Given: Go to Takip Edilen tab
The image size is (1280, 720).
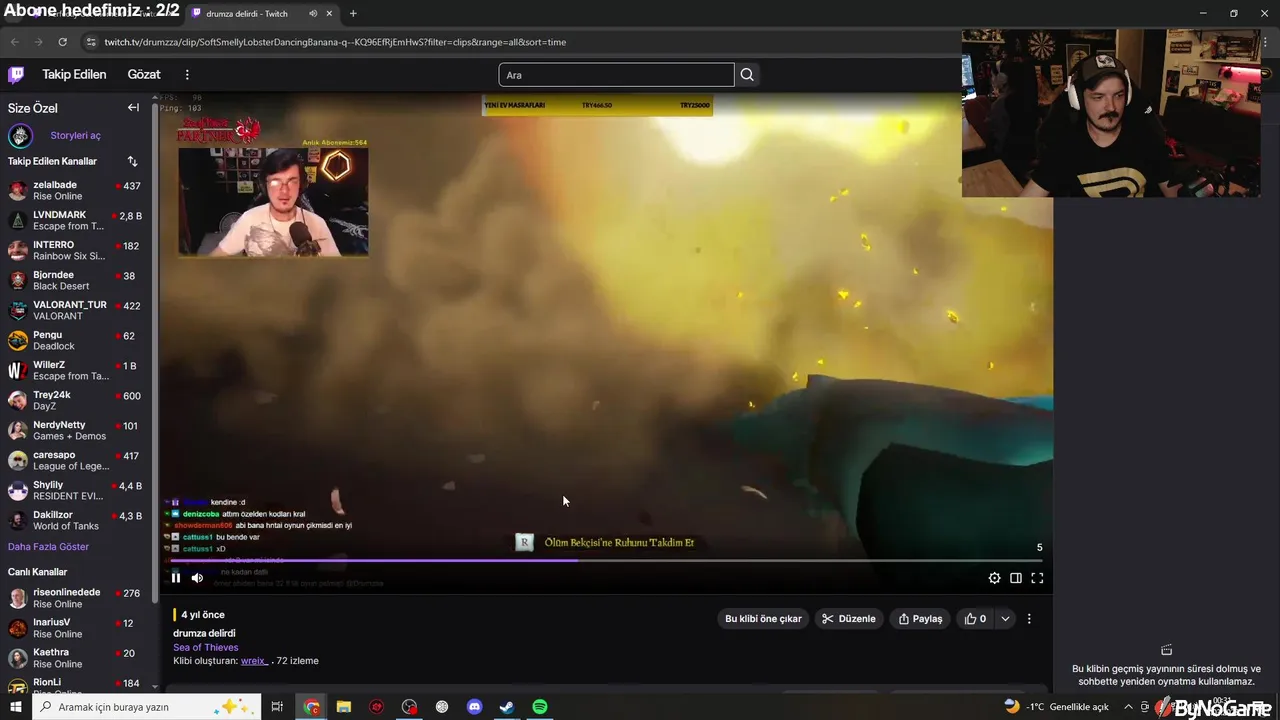Looking at the screenshot, I should [74, 74].
